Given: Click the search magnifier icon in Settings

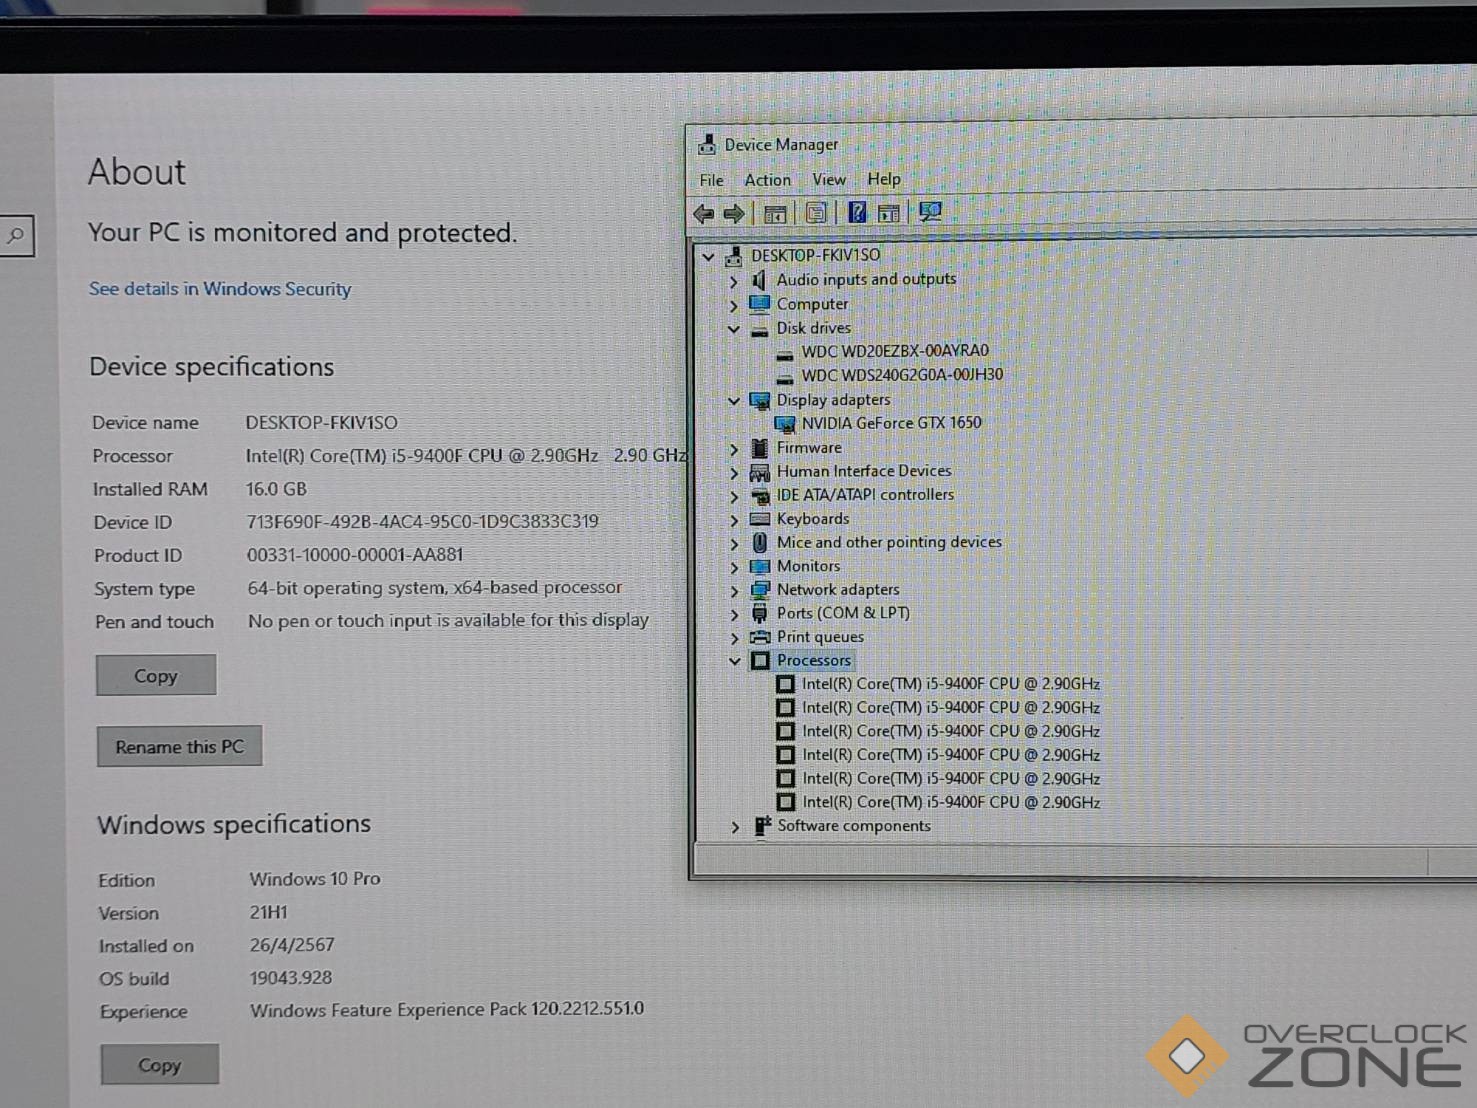Looking at the screenshot, I should (x=16, y=236).
